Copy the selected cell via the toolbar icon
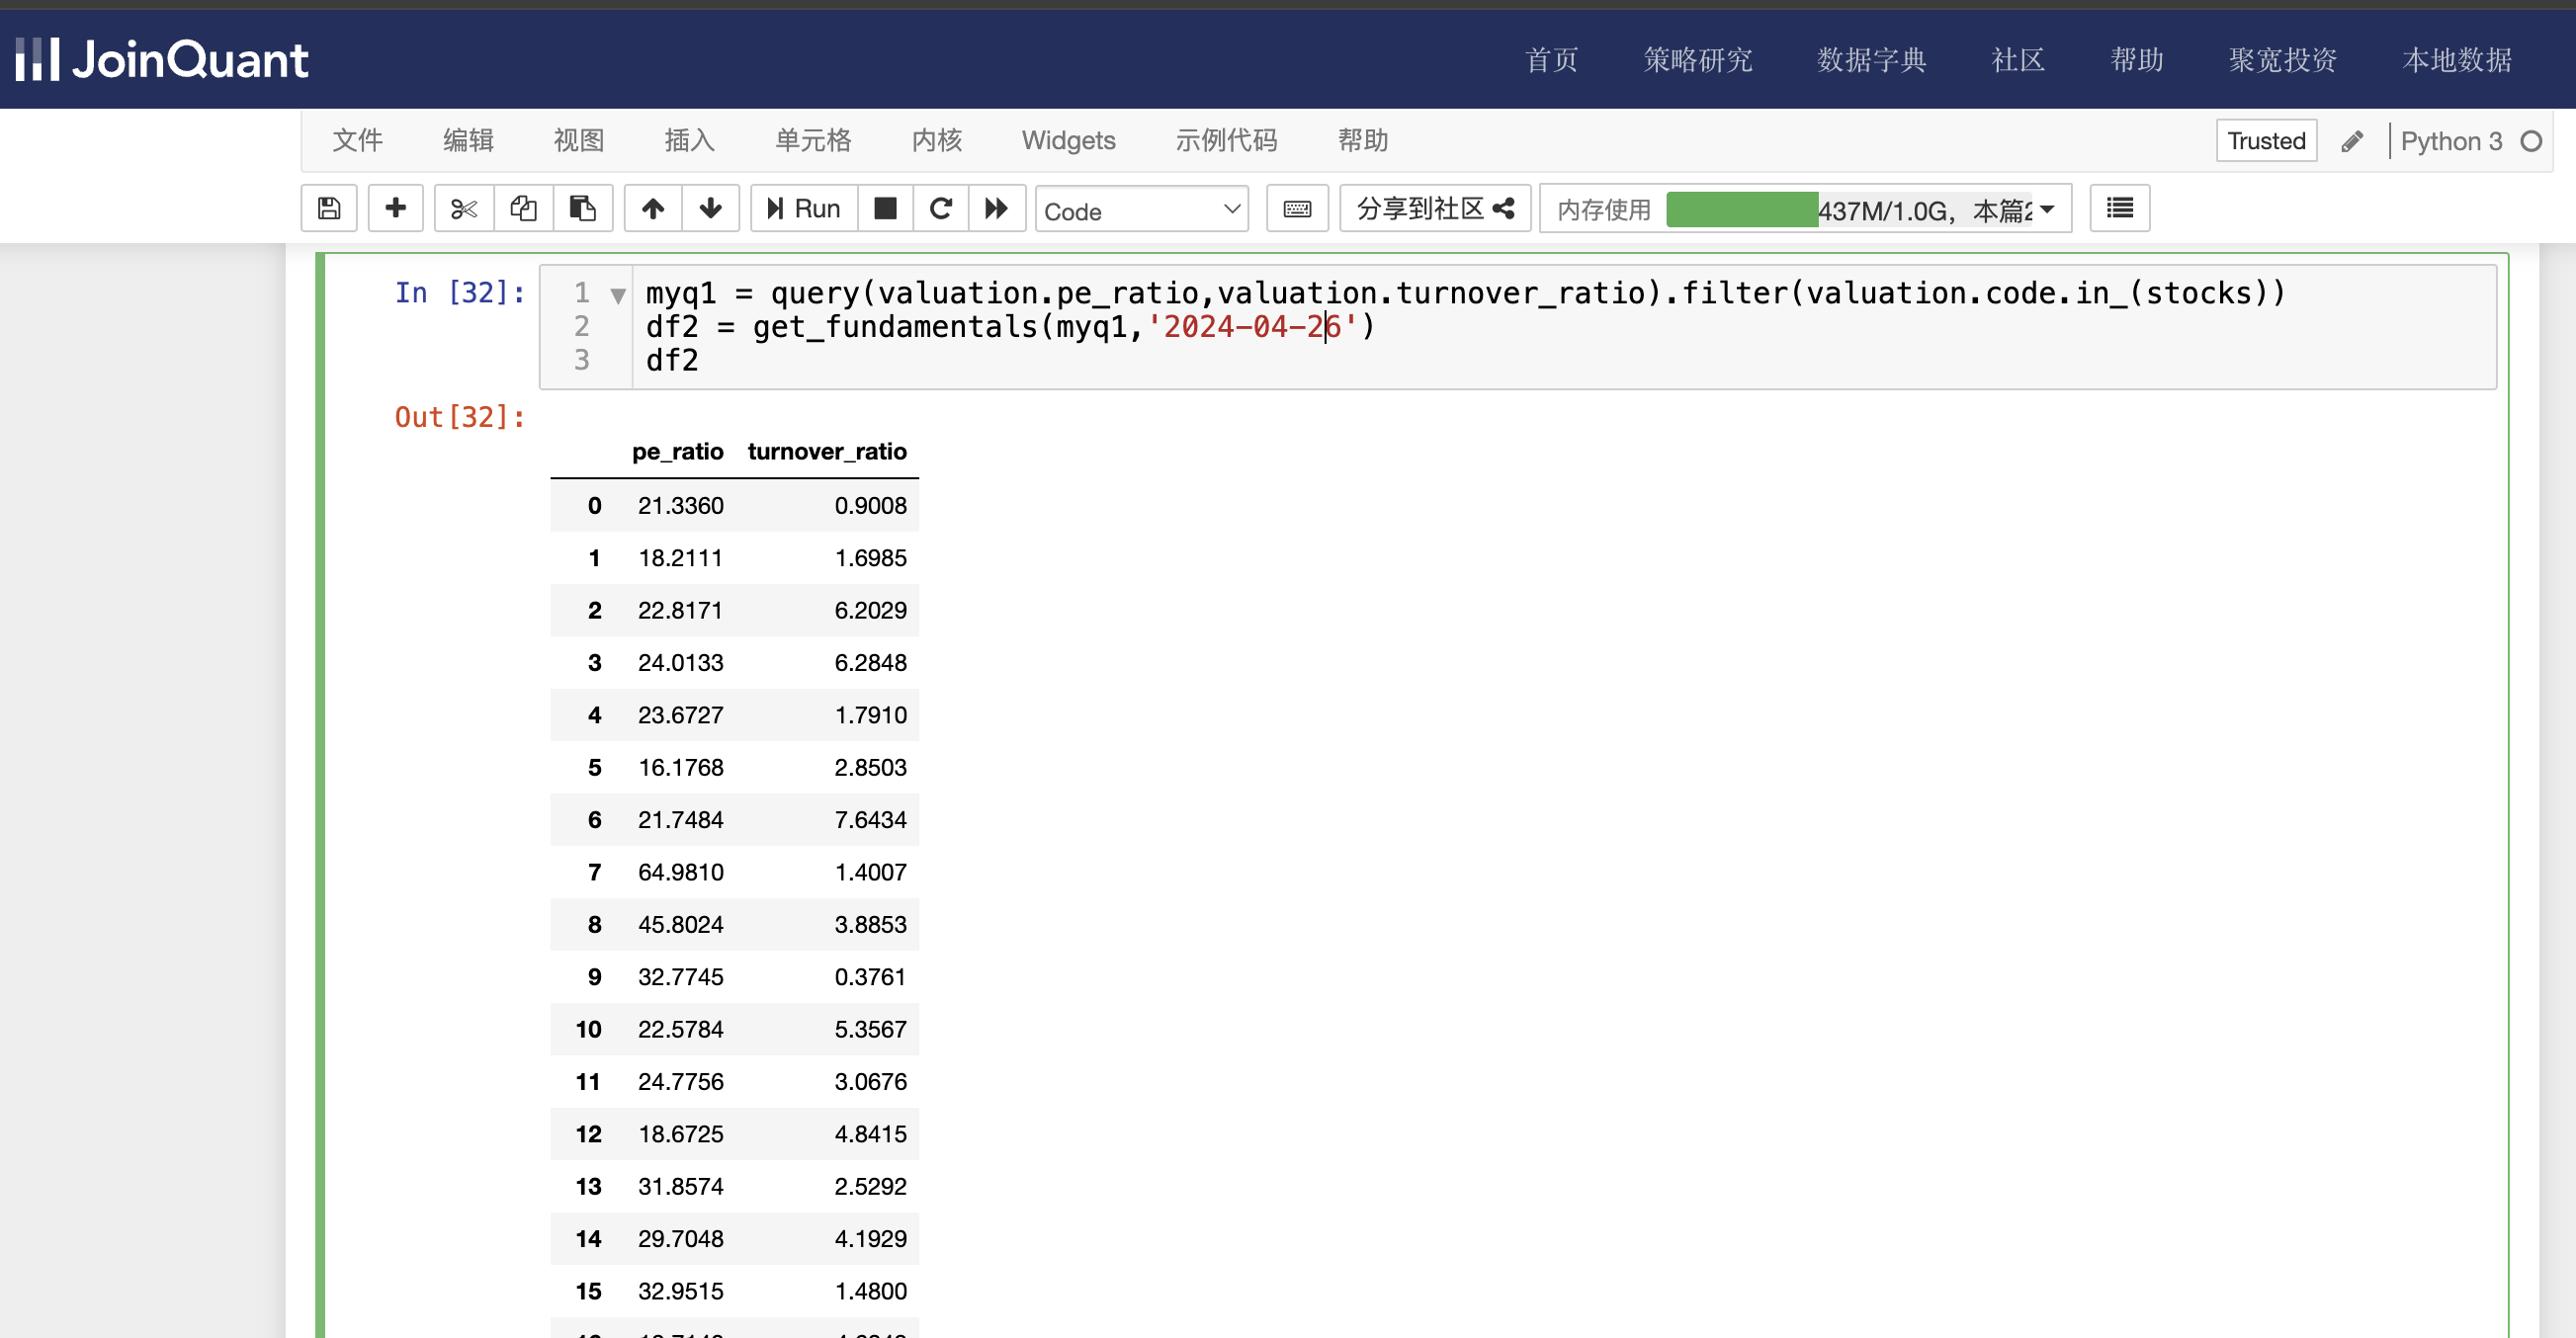Image resolution: width=2576 pixels, height=1338 pixels. pos(523,208)
